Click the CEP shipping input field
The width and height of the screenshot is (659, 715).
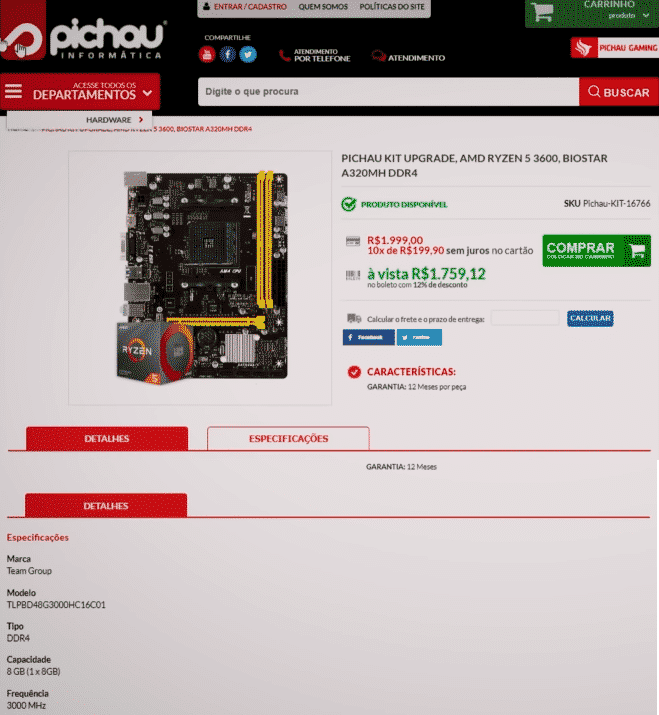[525, 318]
